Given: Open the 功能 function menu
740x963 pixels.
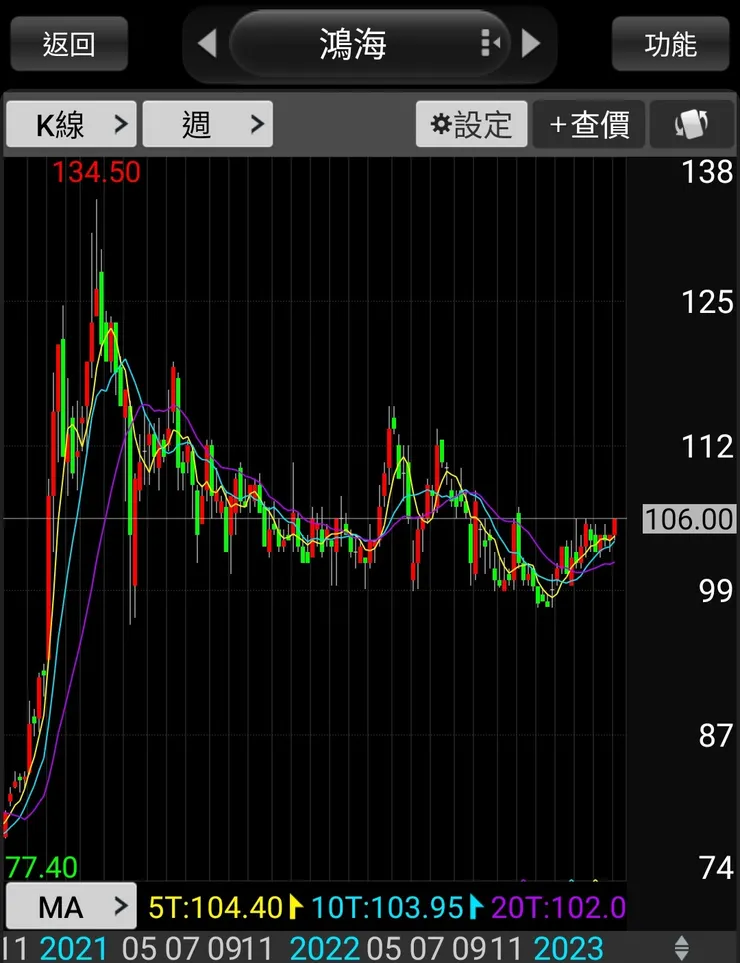Looking at the screenshot, I should (671, 44).
